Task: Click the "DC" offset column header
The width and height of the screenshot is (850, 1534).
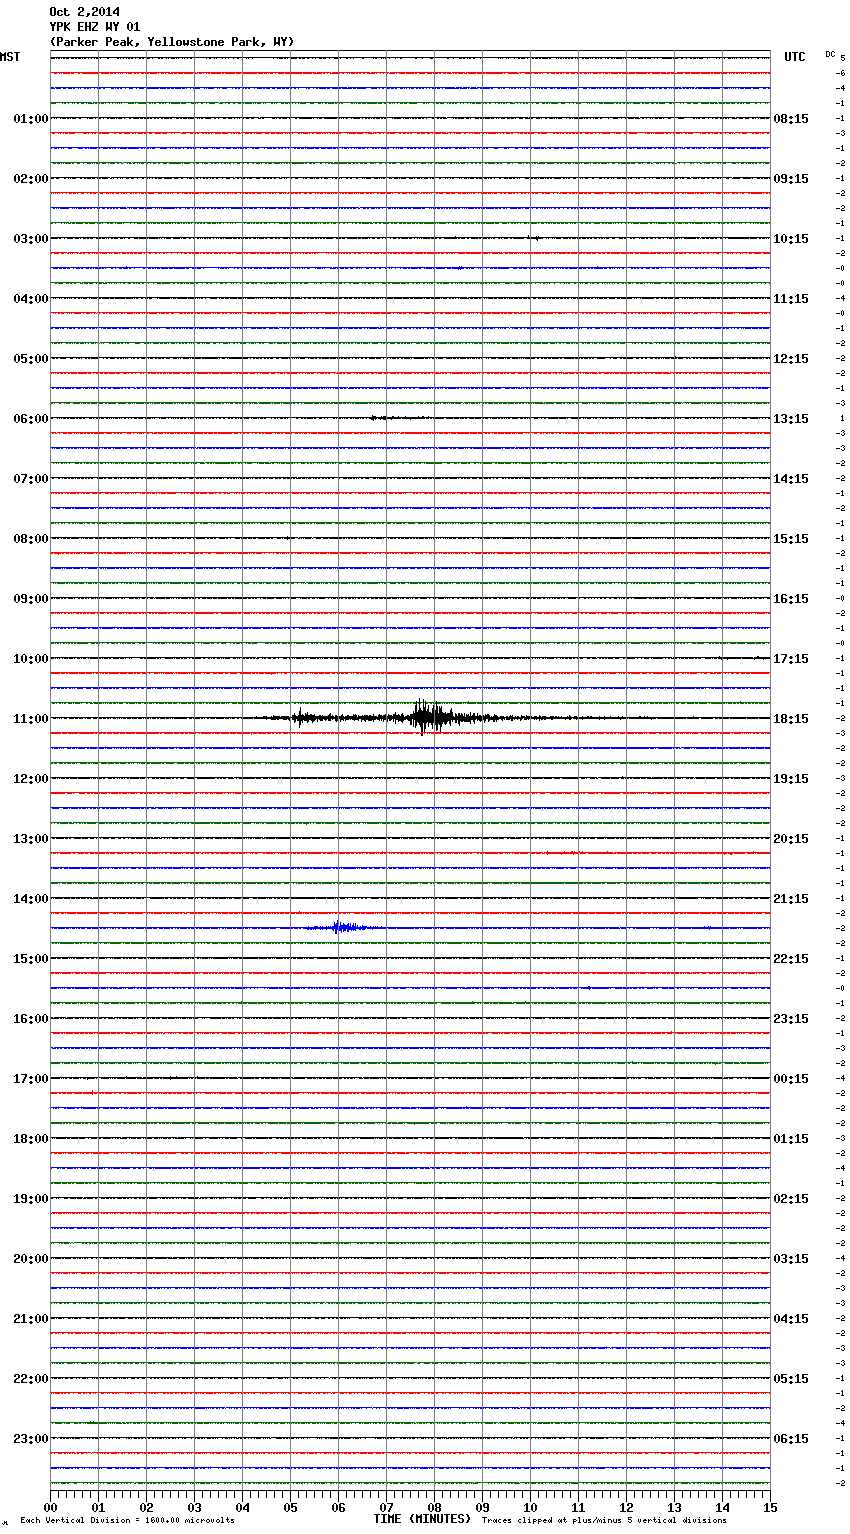Action: [x=830, y=54]
